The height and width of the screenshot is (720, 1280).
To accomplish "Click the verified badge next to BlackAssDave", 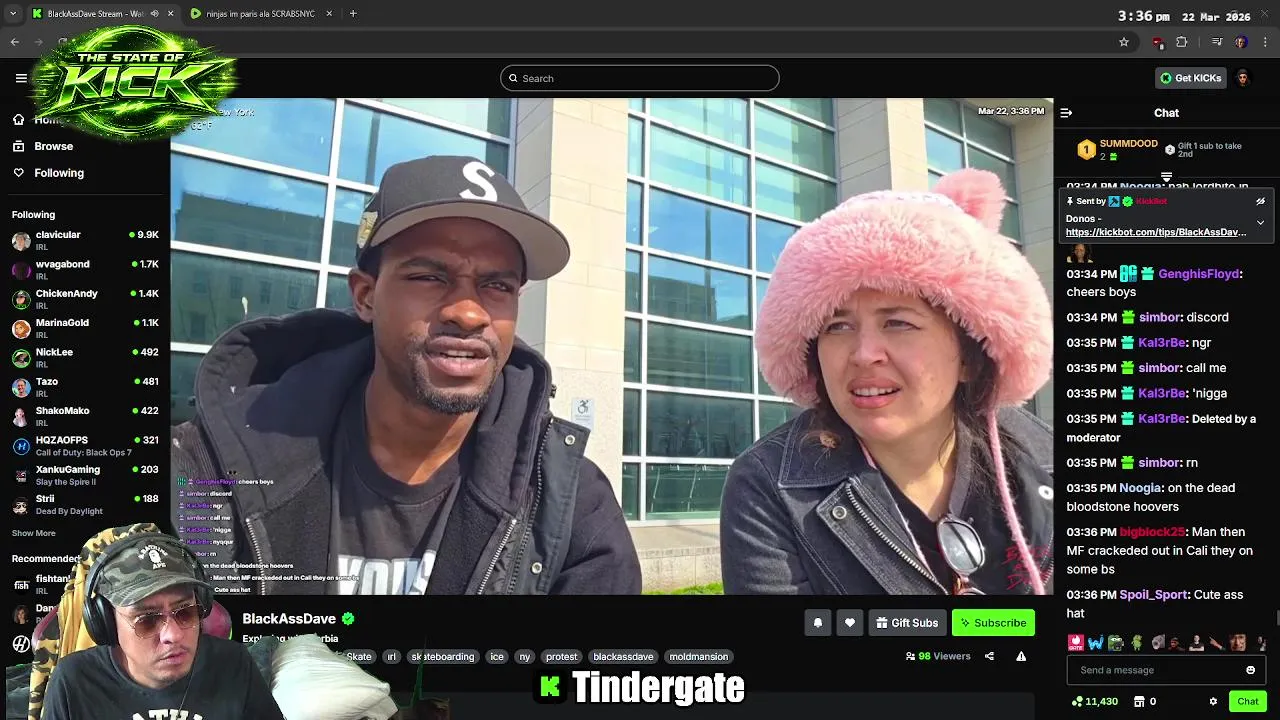I will pyautogui.click(x=348, y=619).
